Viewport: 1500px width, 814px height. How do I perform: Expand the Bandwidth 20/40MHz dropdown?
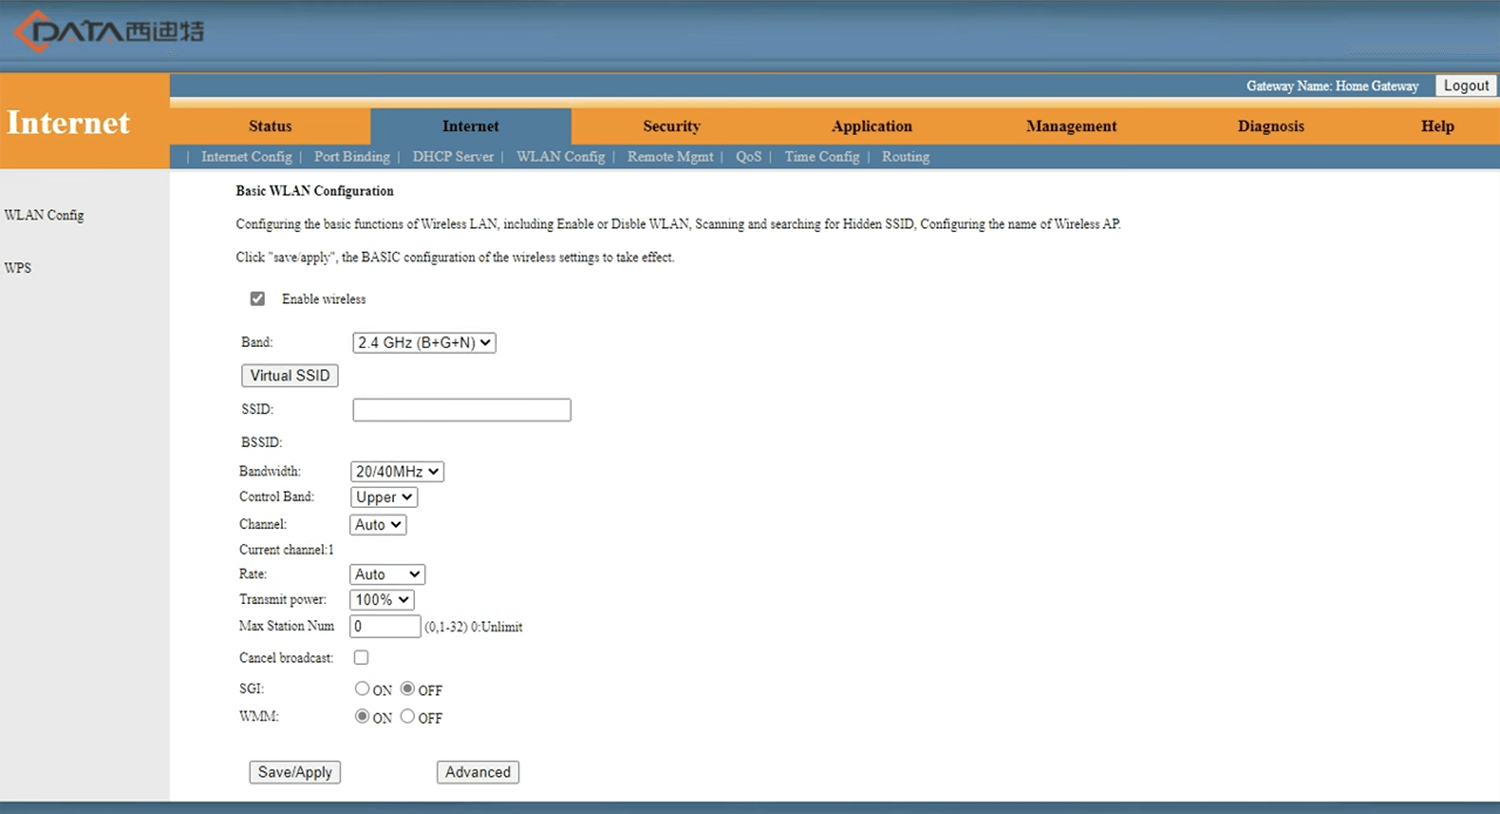pos(397,472)
